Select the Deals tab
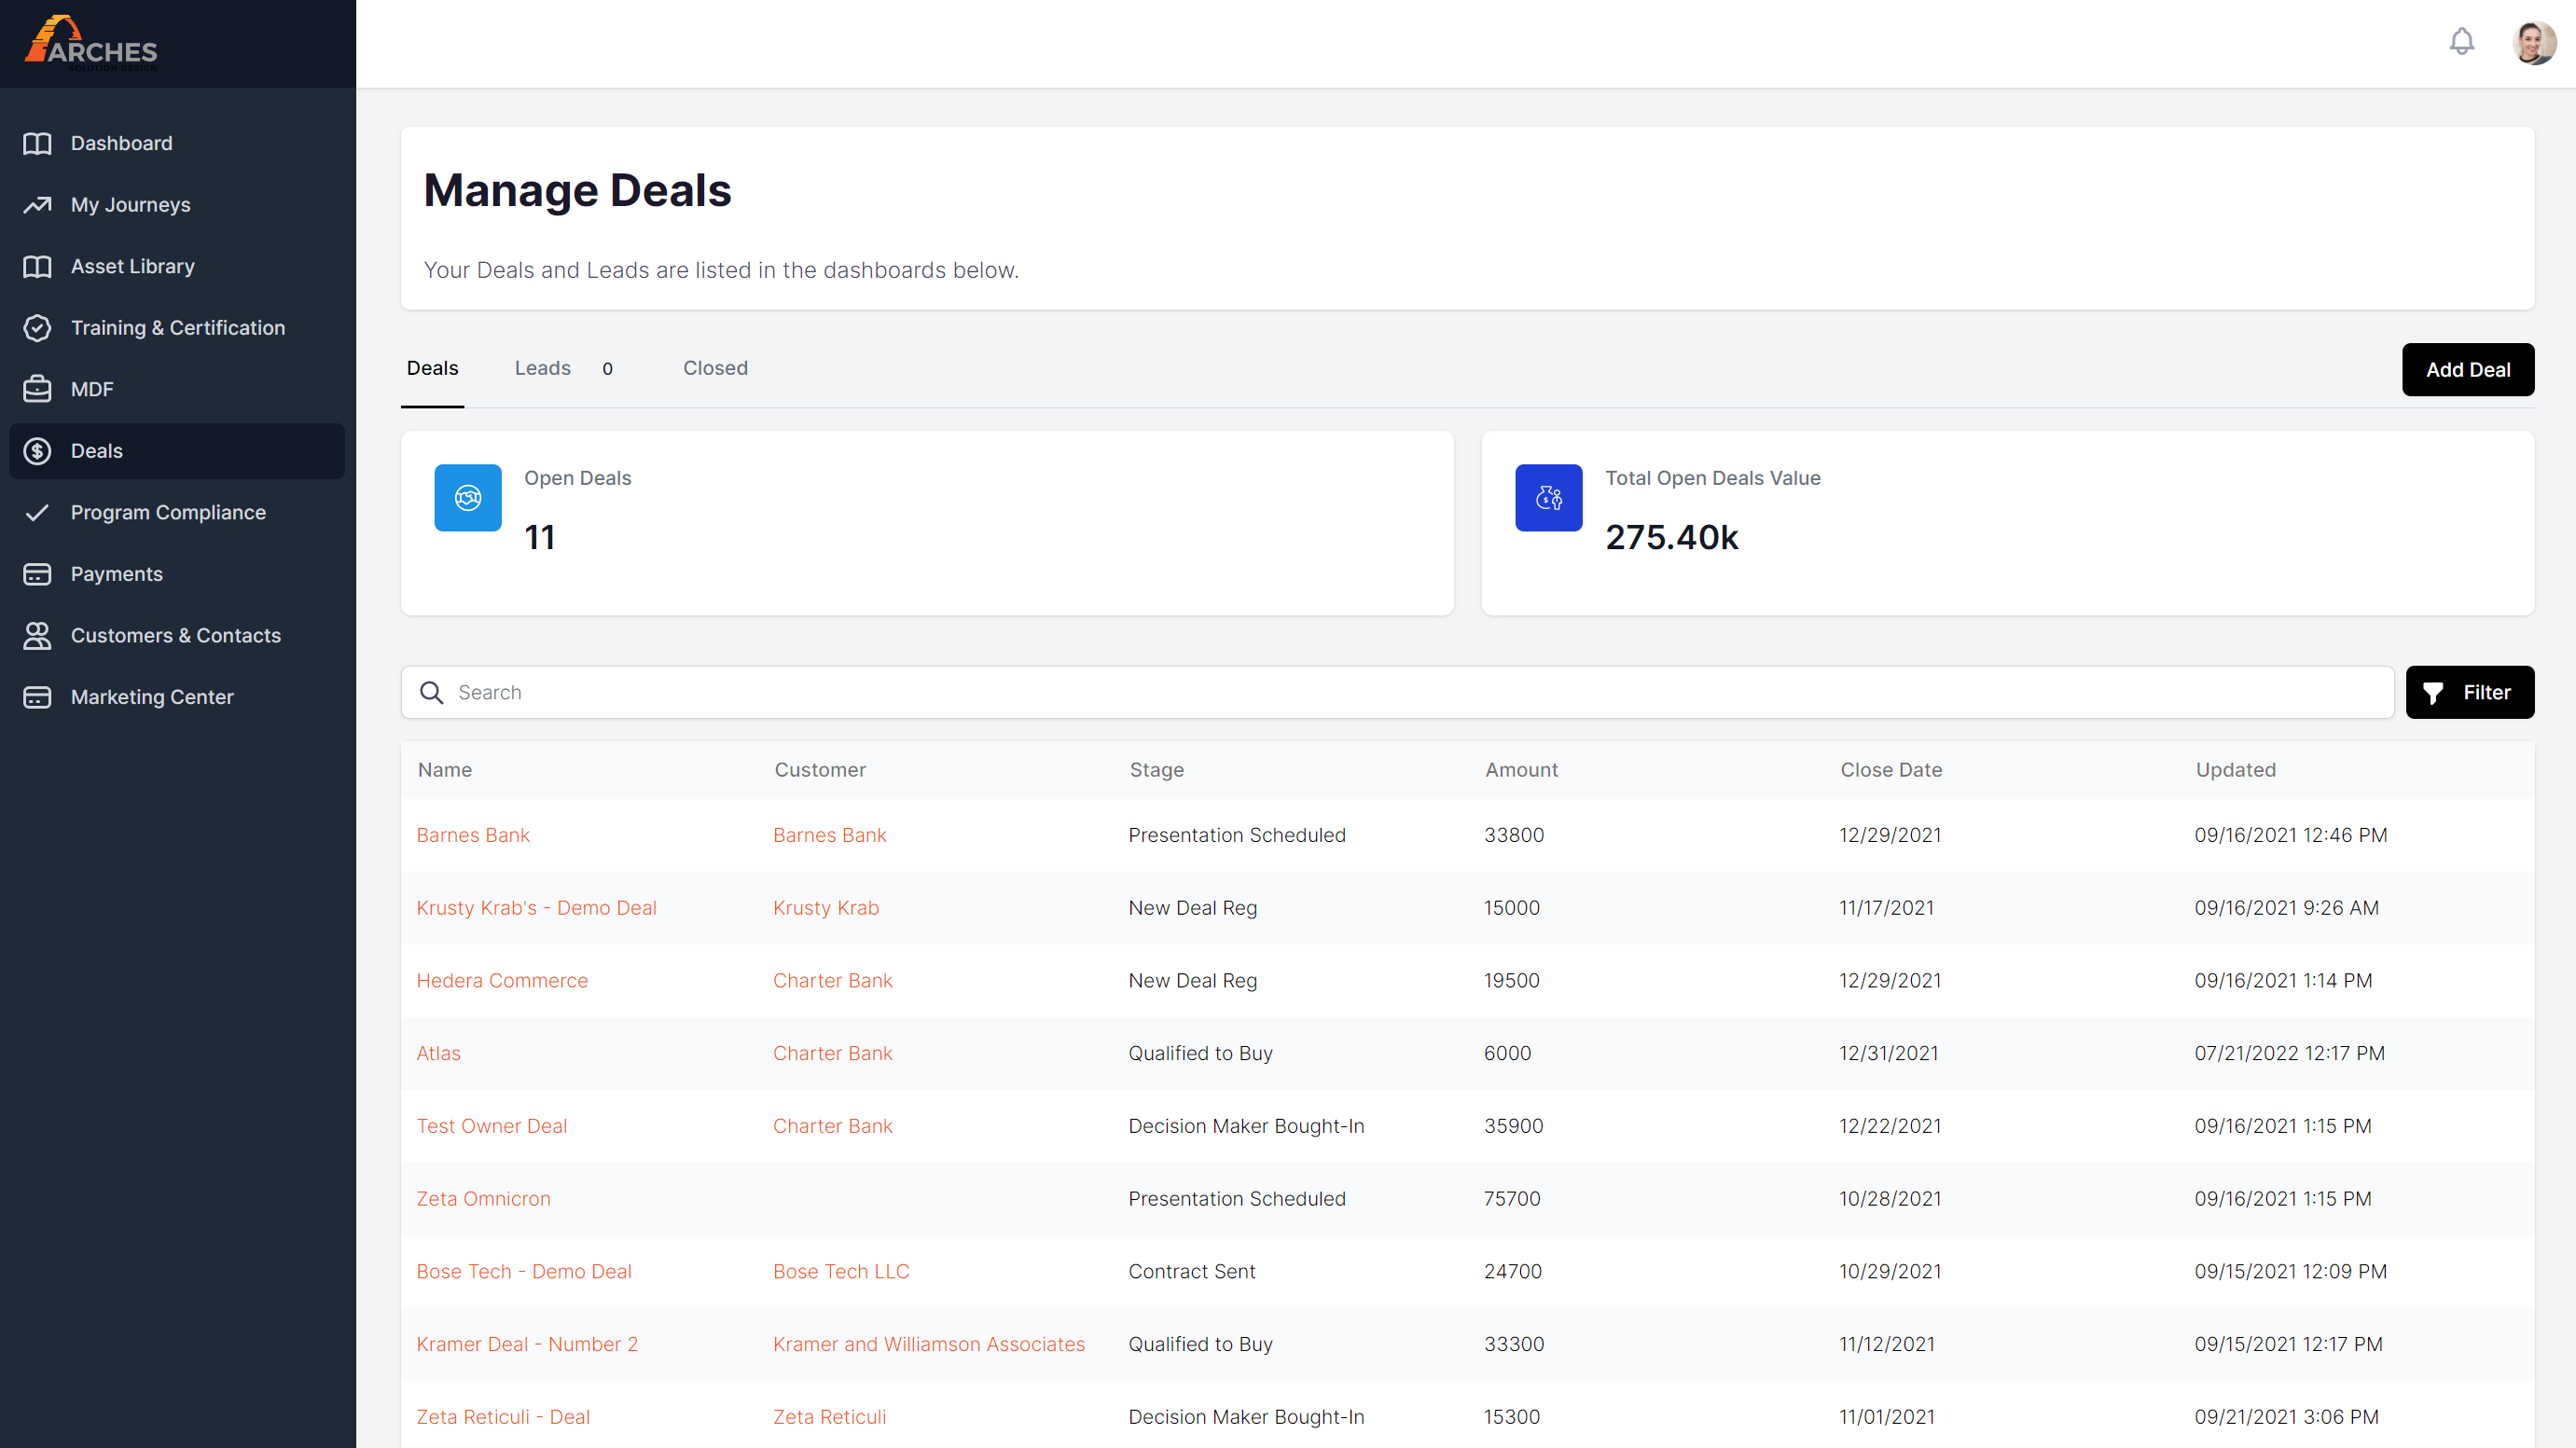 coord(432,368)
